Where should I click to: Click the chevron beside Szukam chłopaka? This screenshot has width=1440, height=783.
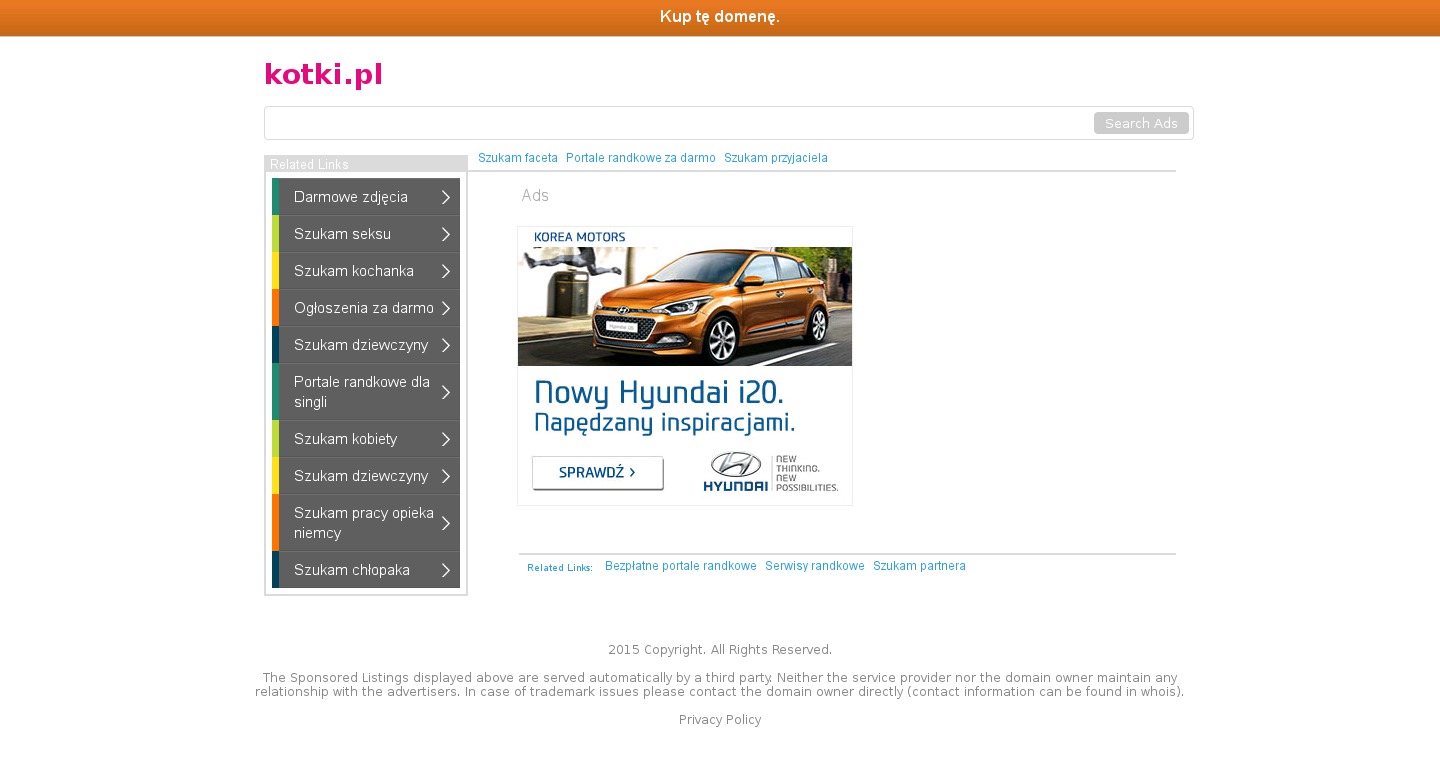coord(446,571)
